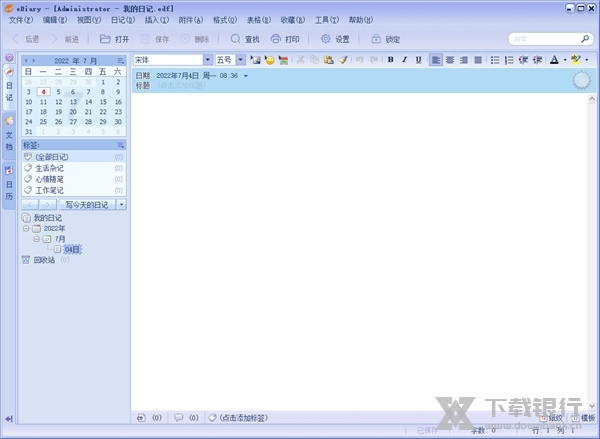Open the attachments count icon at bottom

click(x=141, y=418)
